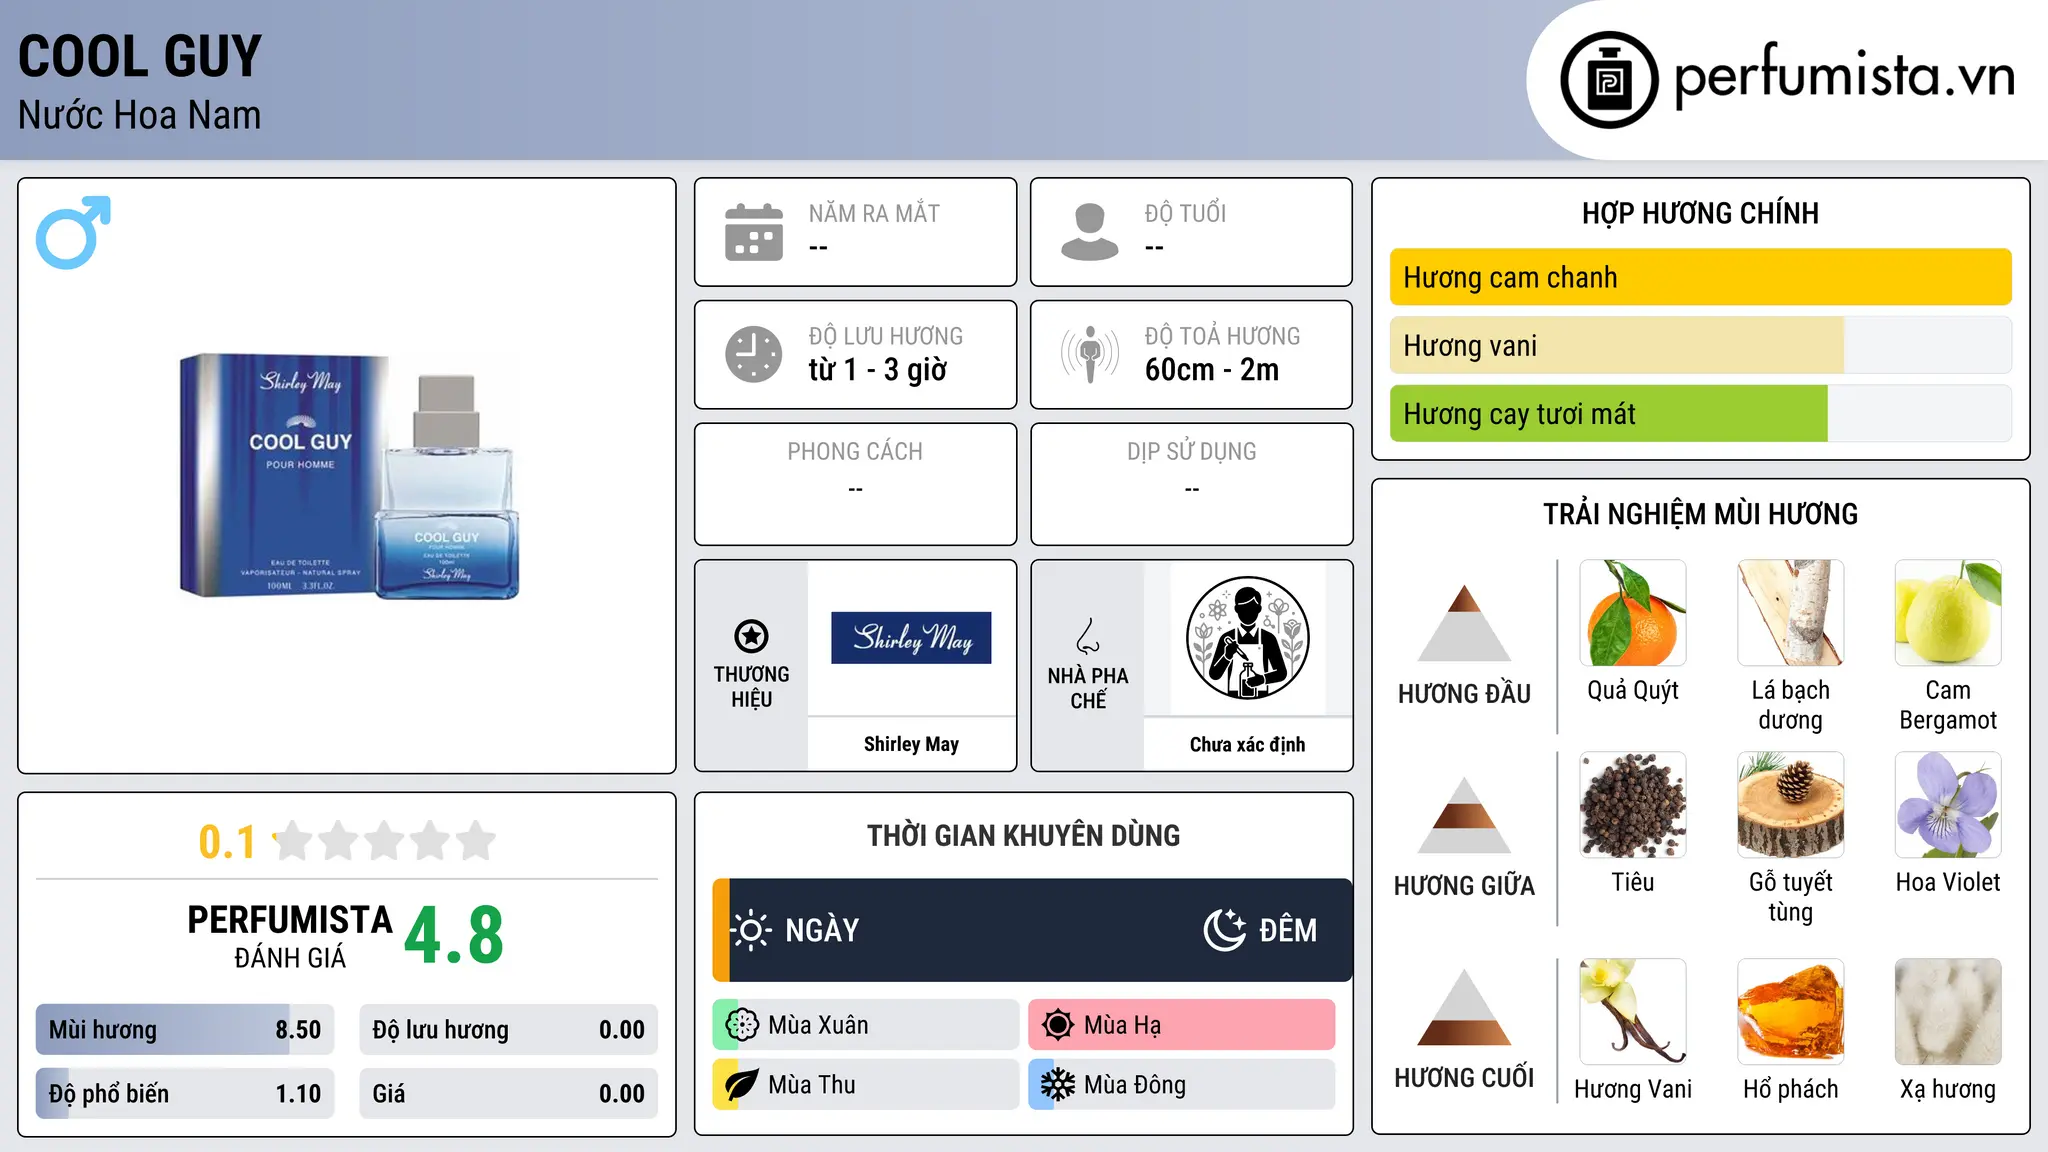Screen dimensions: 2048x1152
Task: Select the Tiêu pepper note image
Action: (x=1633, y=805)
